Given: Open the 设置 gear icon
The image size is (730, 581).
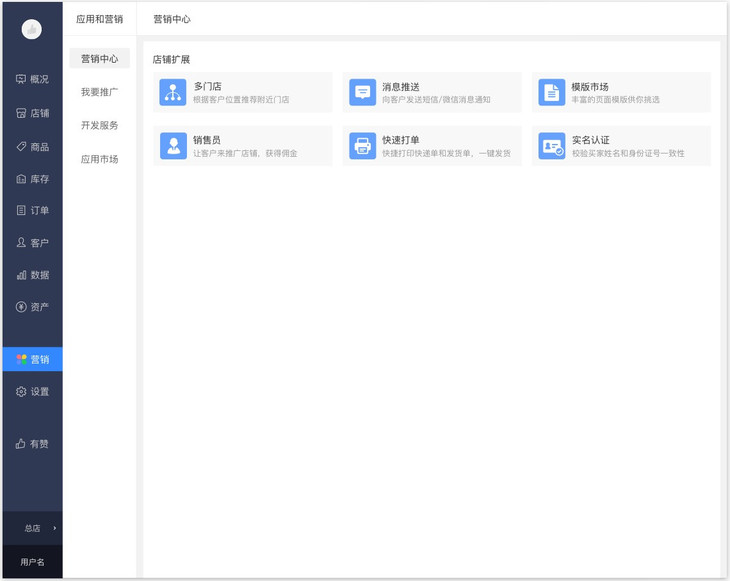Looking at the screenshot, I should (x=21, y=392).
